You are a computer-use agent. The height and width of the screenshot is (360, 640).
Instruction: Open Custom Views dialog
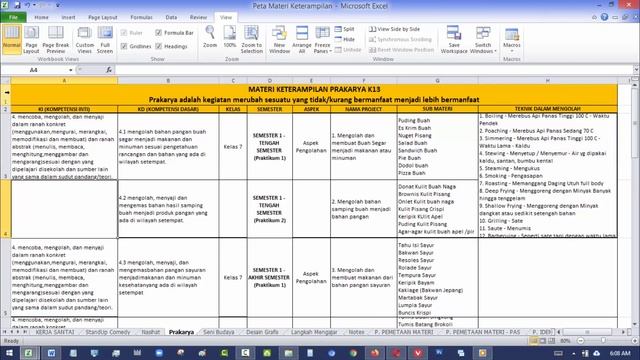pyautogui.click(x=84, y=39)
